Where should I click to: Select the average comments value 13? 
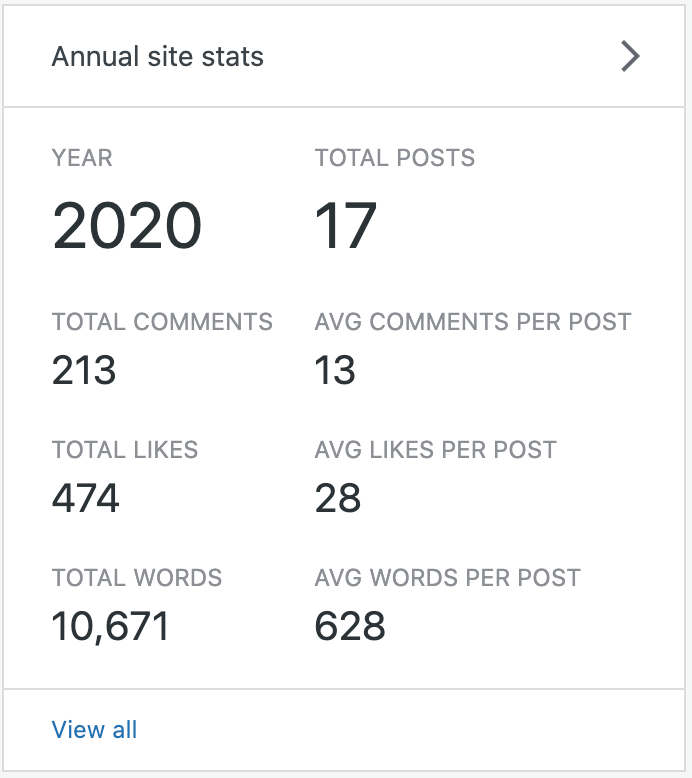coord(335,371)
